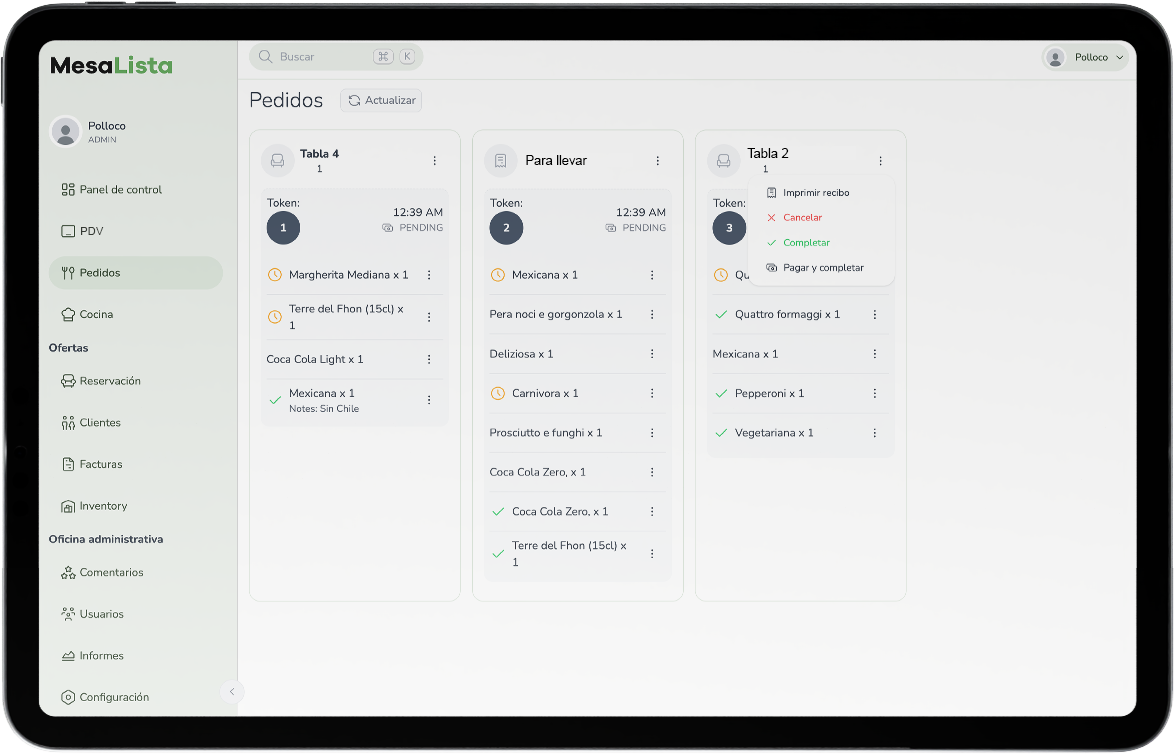1174x754 pixels.
Task: Select Imprimir recibo from the menu
Action: [816, 192]
